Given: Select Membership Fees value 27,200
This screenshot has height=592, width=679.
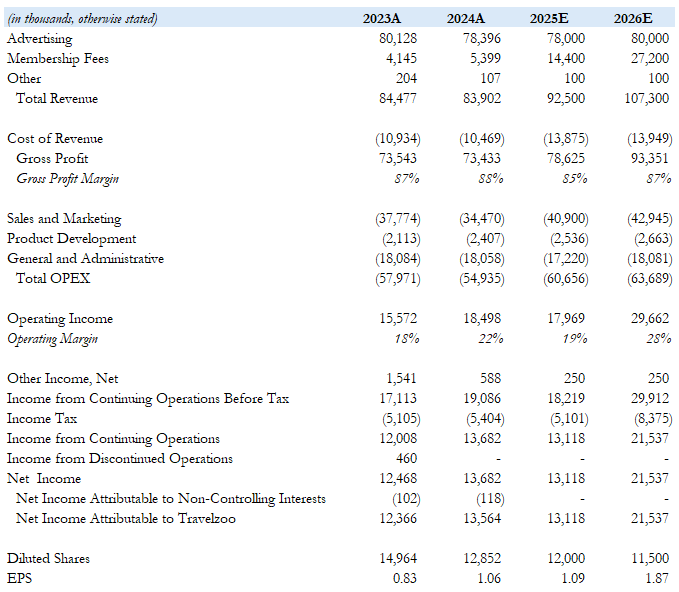Looking at the screenshot, I should pos(650,58).
